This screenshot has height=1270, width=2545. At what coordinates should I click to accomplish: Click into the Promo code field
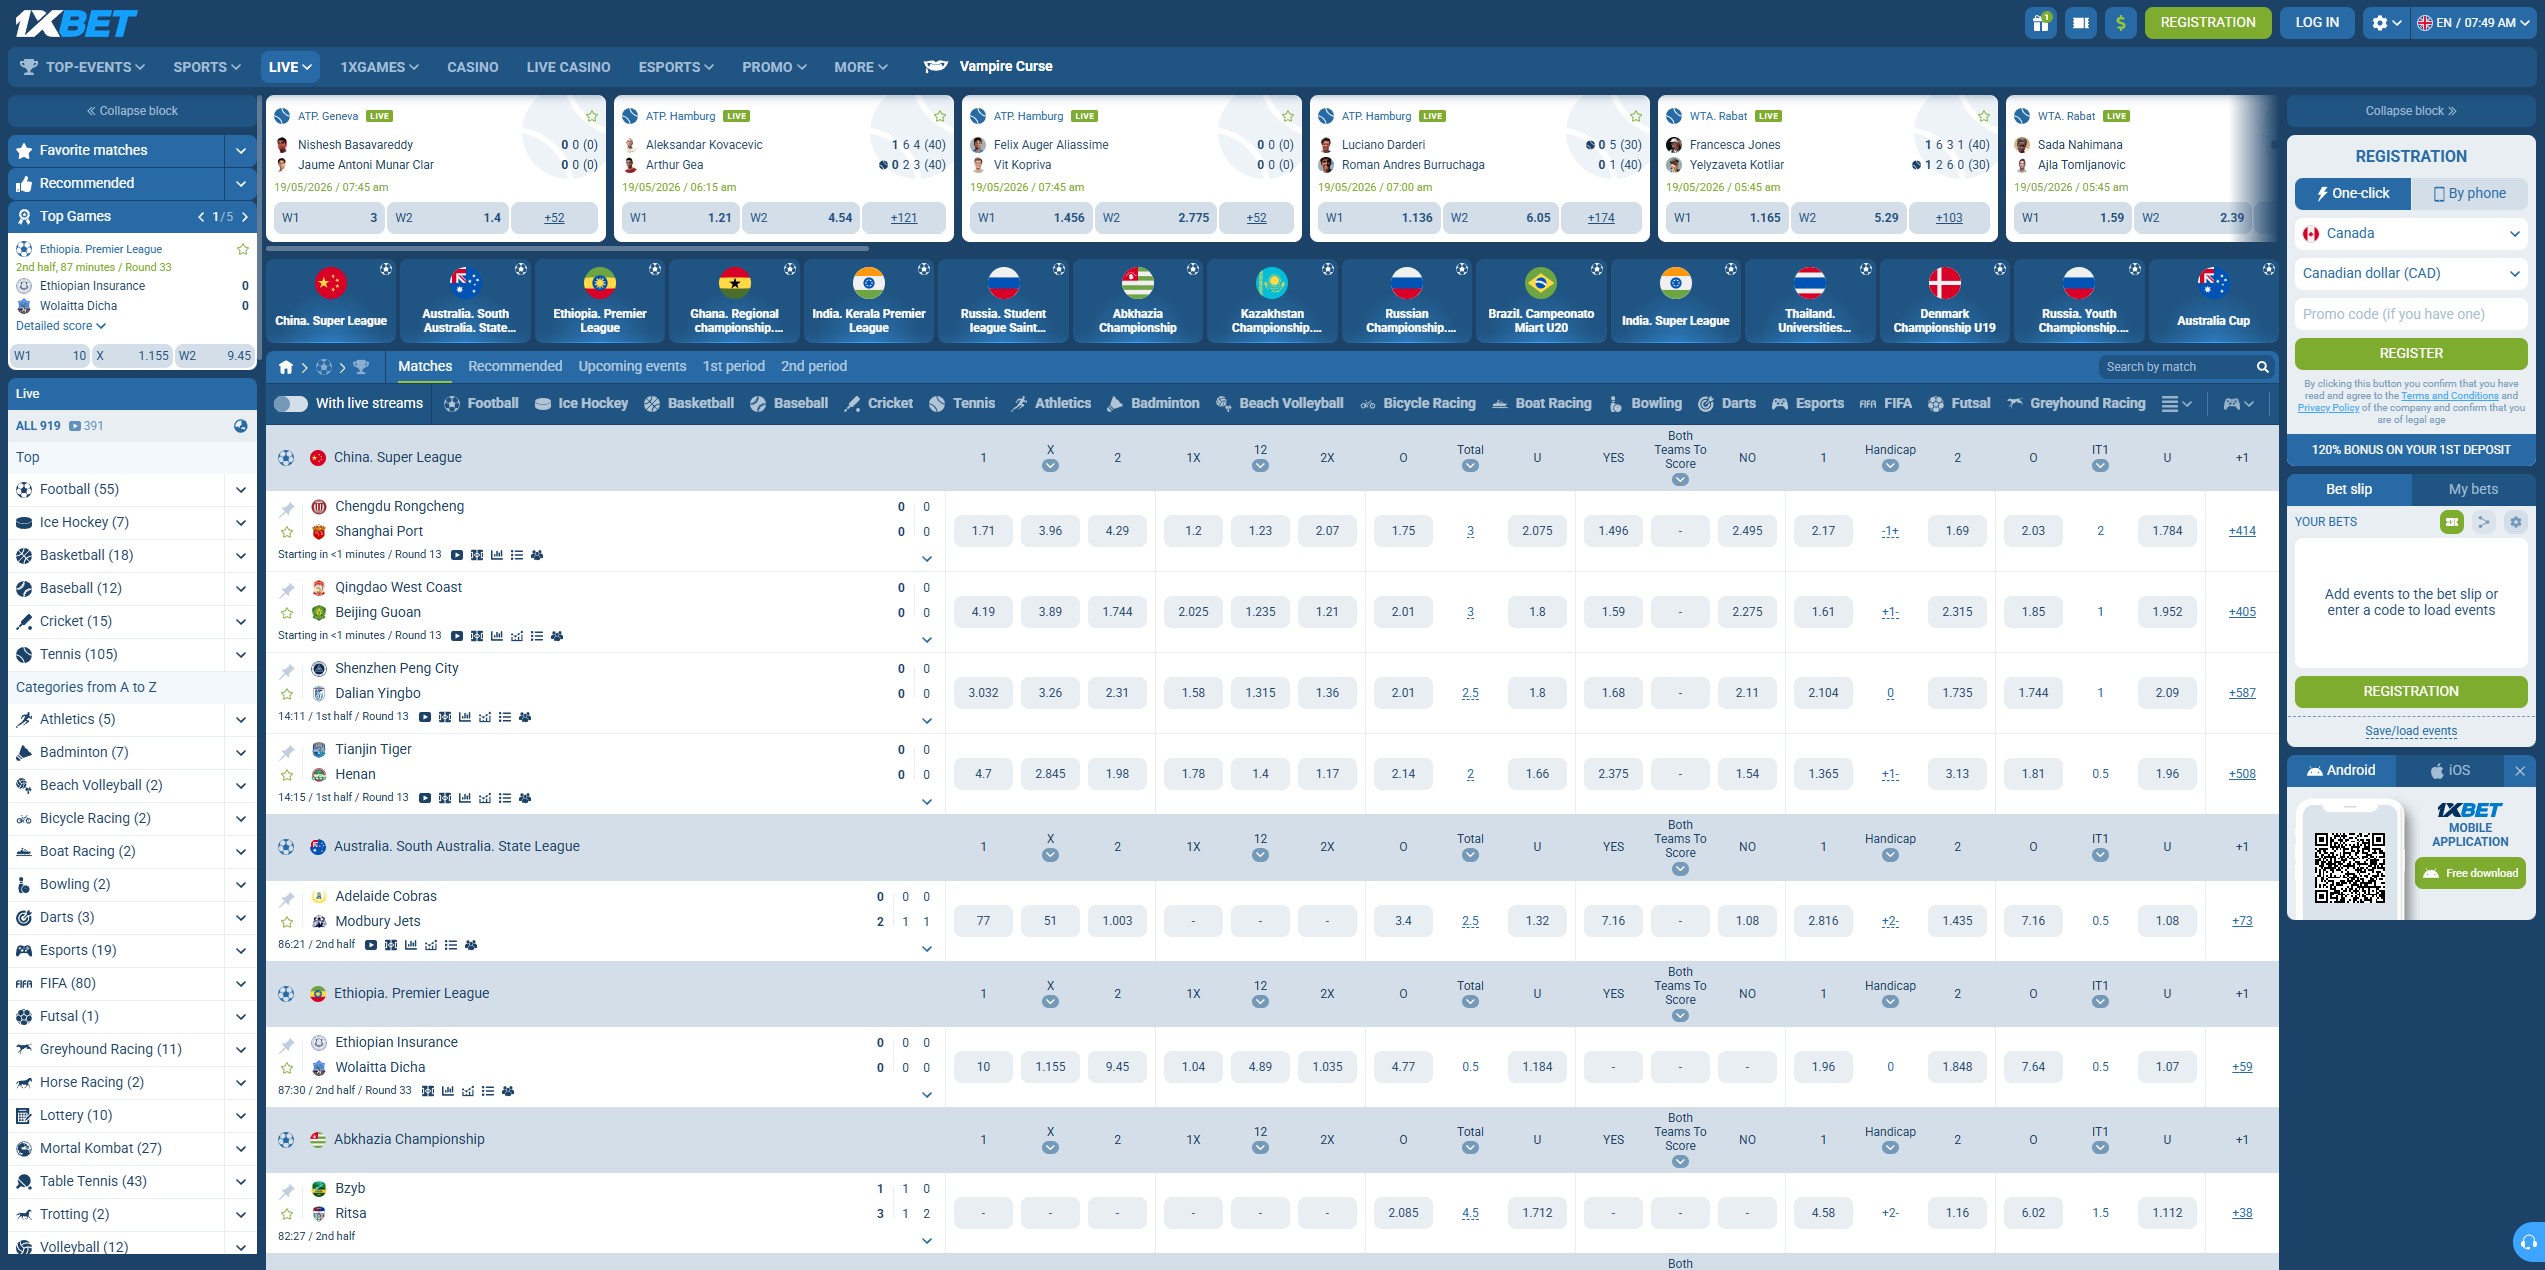(x=2410, y=314)
